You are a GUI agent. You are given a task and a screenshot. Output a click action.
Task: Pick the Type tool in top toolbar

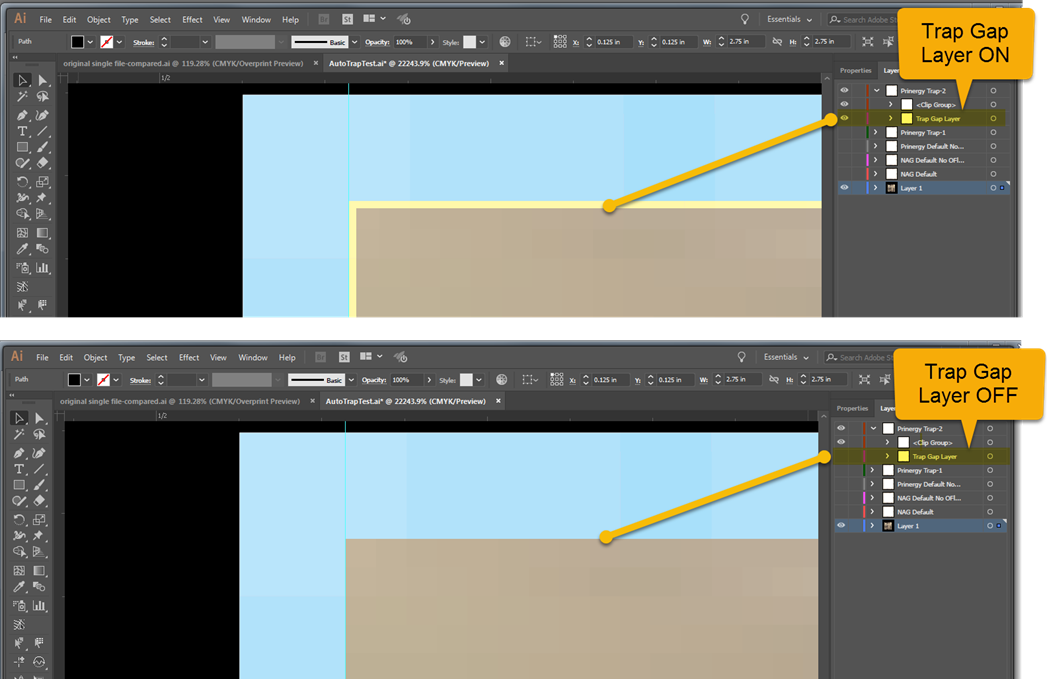[x=22, y=132]
